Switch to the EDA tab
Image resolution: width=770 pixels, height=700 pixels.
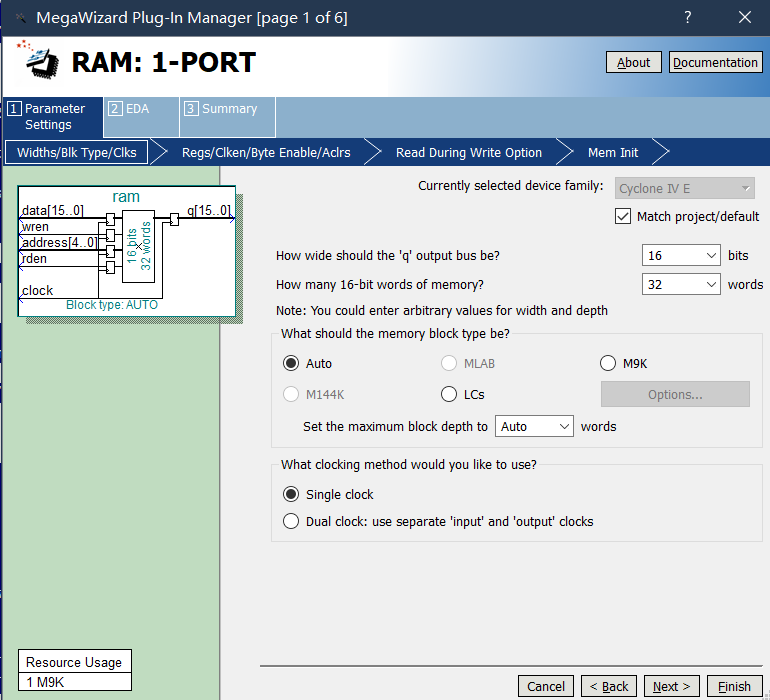pyautogui.click(x=141, y=117)
